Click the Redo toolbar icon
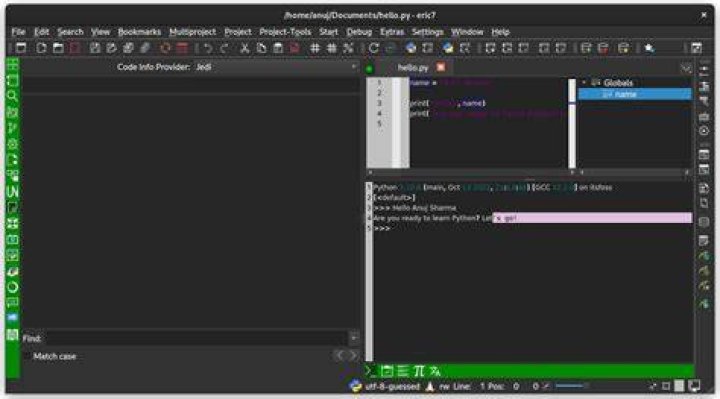 (x=225, y=48)
